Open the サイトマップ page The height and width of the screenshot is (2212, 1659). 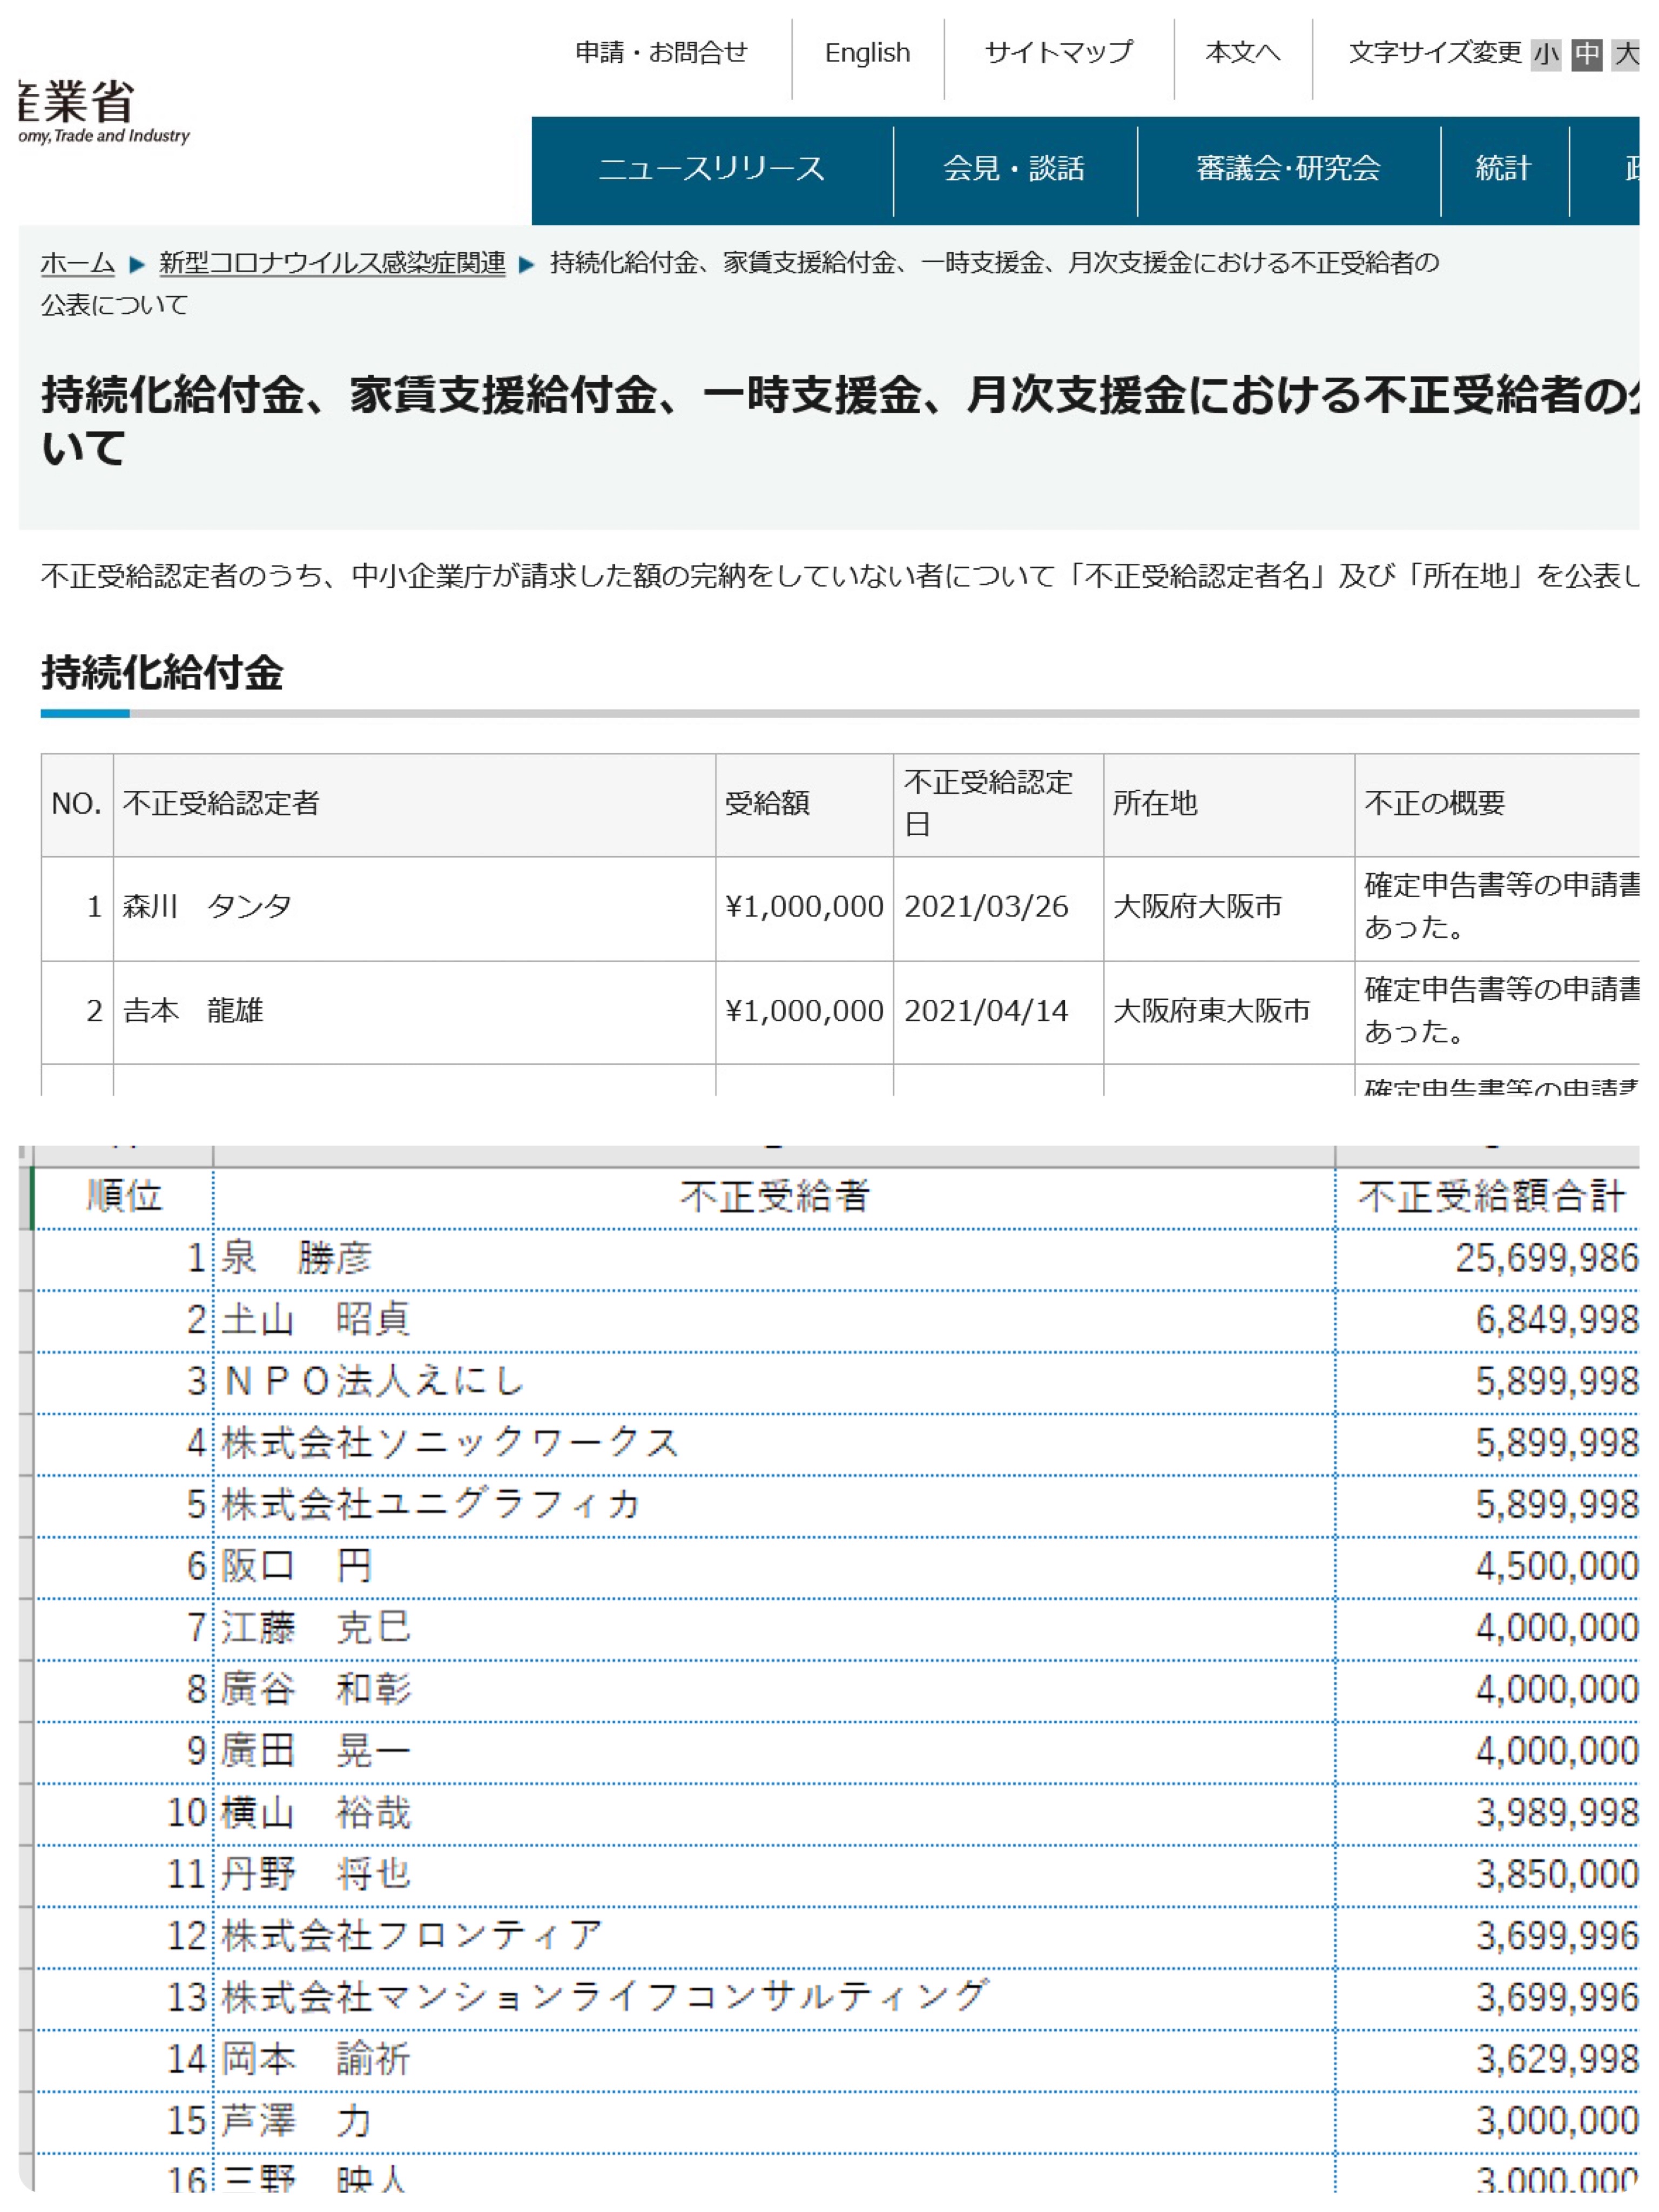click(1059, 52)
